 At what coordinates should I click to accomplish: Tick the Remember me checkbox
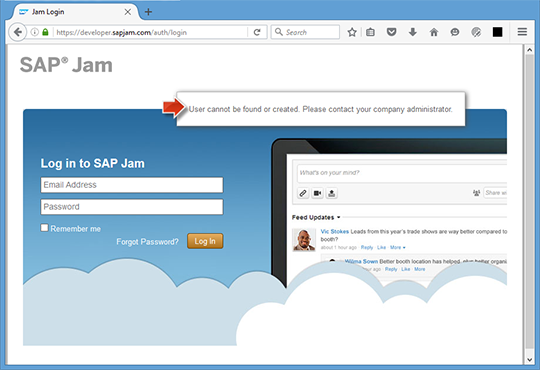(x=44, y=228)
